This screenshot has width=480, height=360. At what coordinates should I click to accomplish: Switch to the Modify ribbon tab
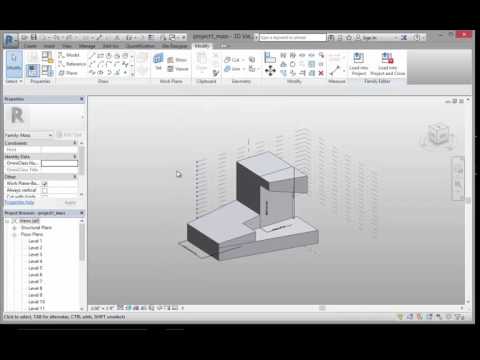coord(202,46)
